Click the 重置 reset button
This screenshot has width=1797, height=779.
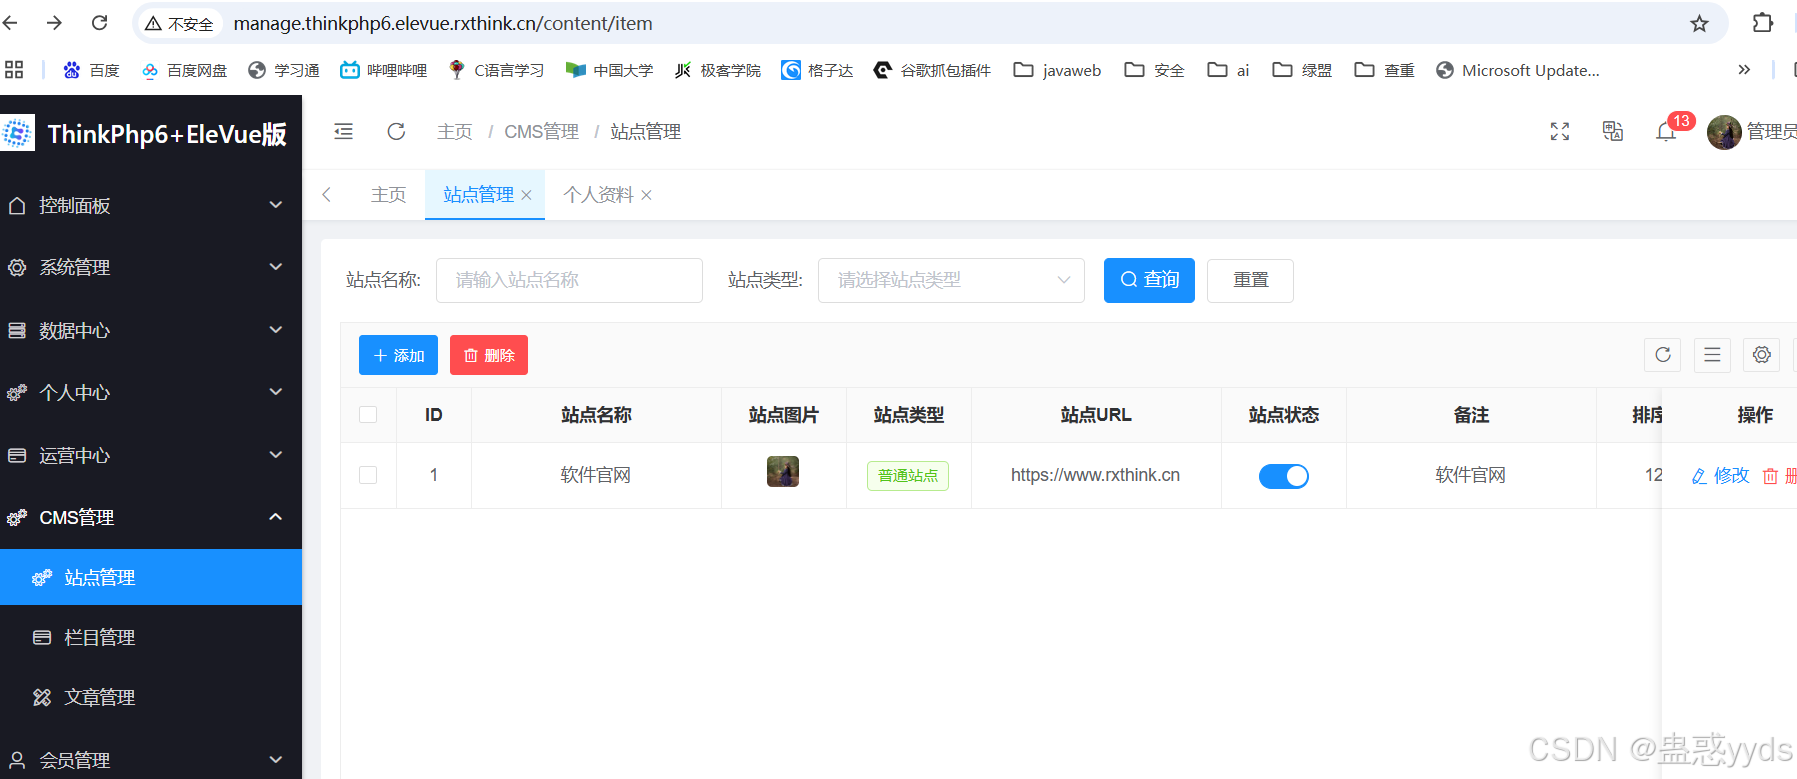click(1250, 280)
